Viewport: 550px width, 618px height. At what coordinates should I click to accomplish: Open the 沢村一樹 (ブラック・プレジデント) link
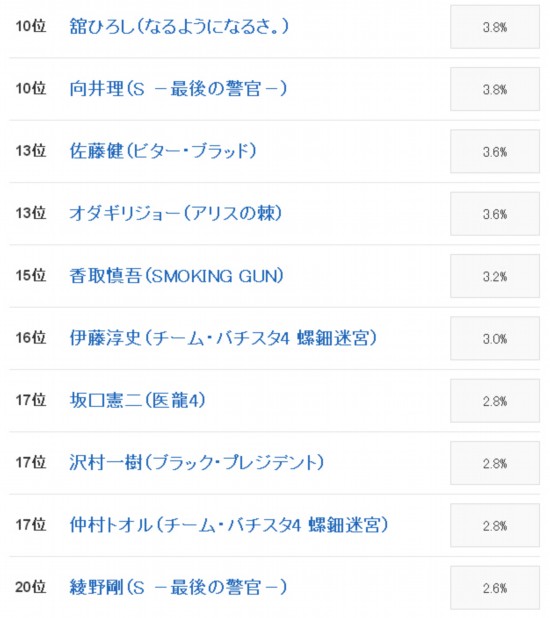pyautogui.click(x=197, y=463)
